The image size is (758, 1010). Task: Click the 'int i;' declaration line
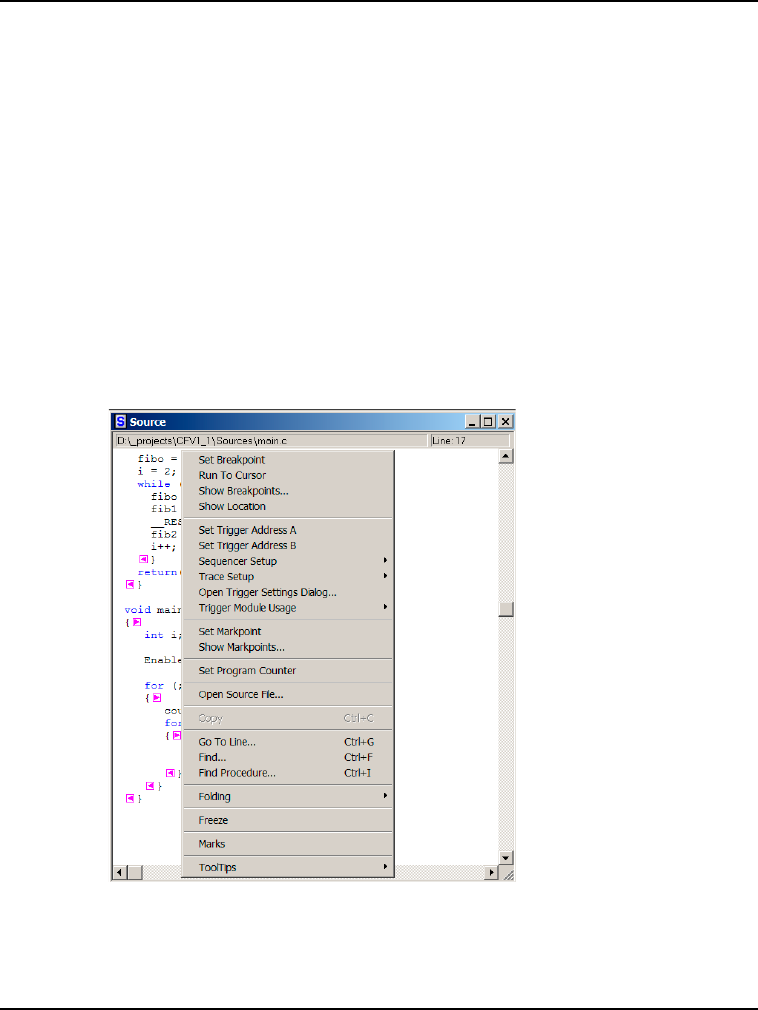coord(163,635)
